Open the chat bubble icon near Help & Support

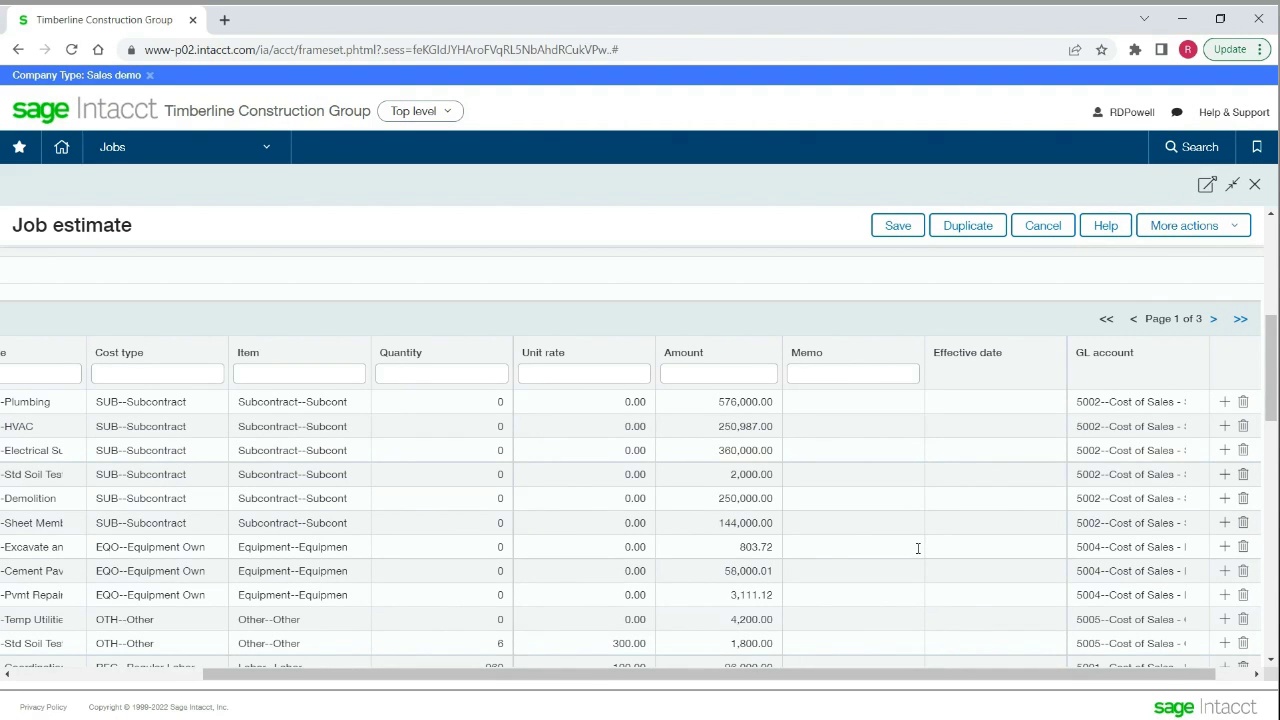(1177, 112)
